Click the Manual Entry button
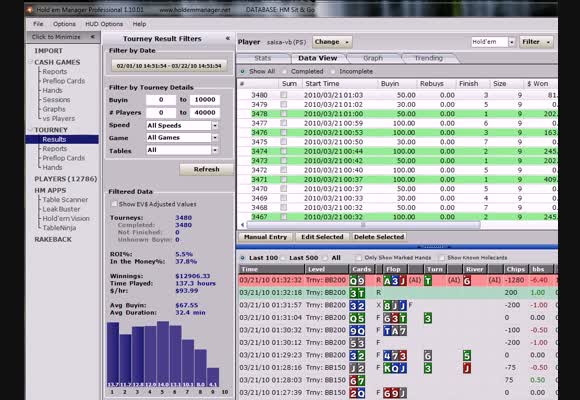The width and height of the screenshot is (580, 400). [265, 237]
